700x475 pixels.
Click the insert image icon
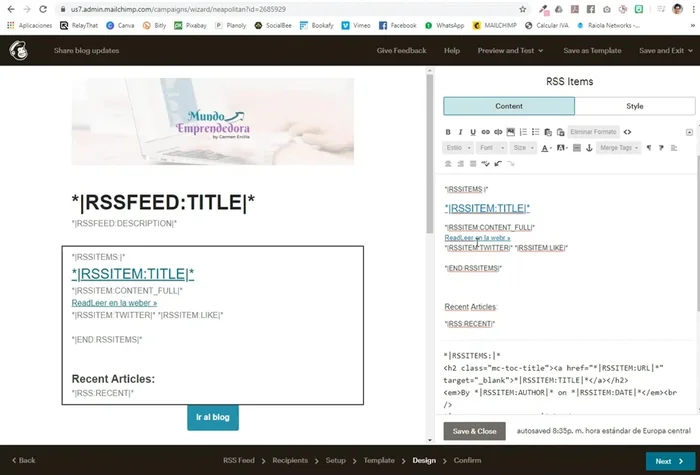pyautogui.click(x=510, y=132)
